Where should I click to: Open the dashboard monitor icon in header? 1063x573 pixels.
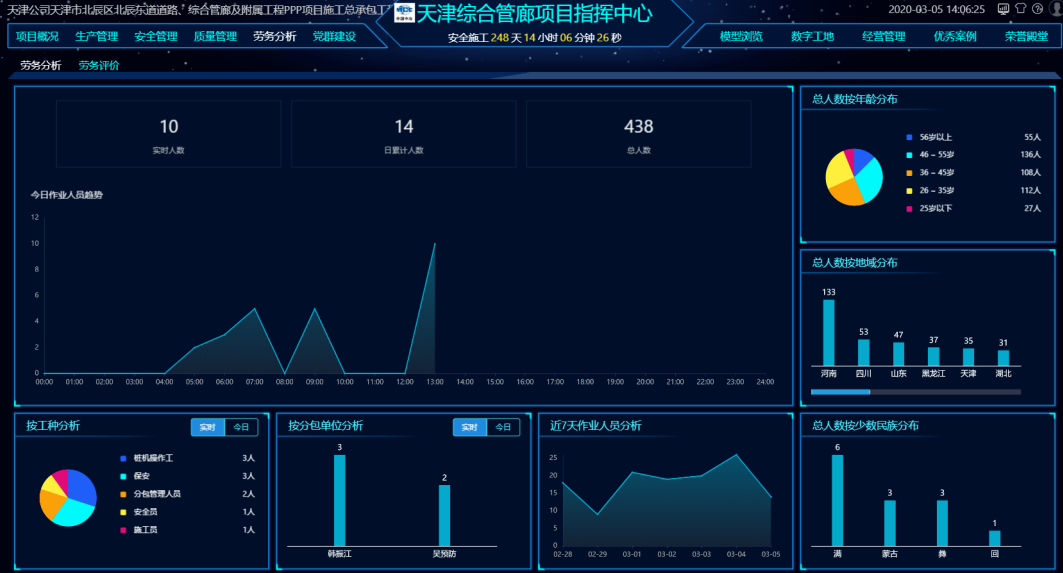coord(1003,9)
